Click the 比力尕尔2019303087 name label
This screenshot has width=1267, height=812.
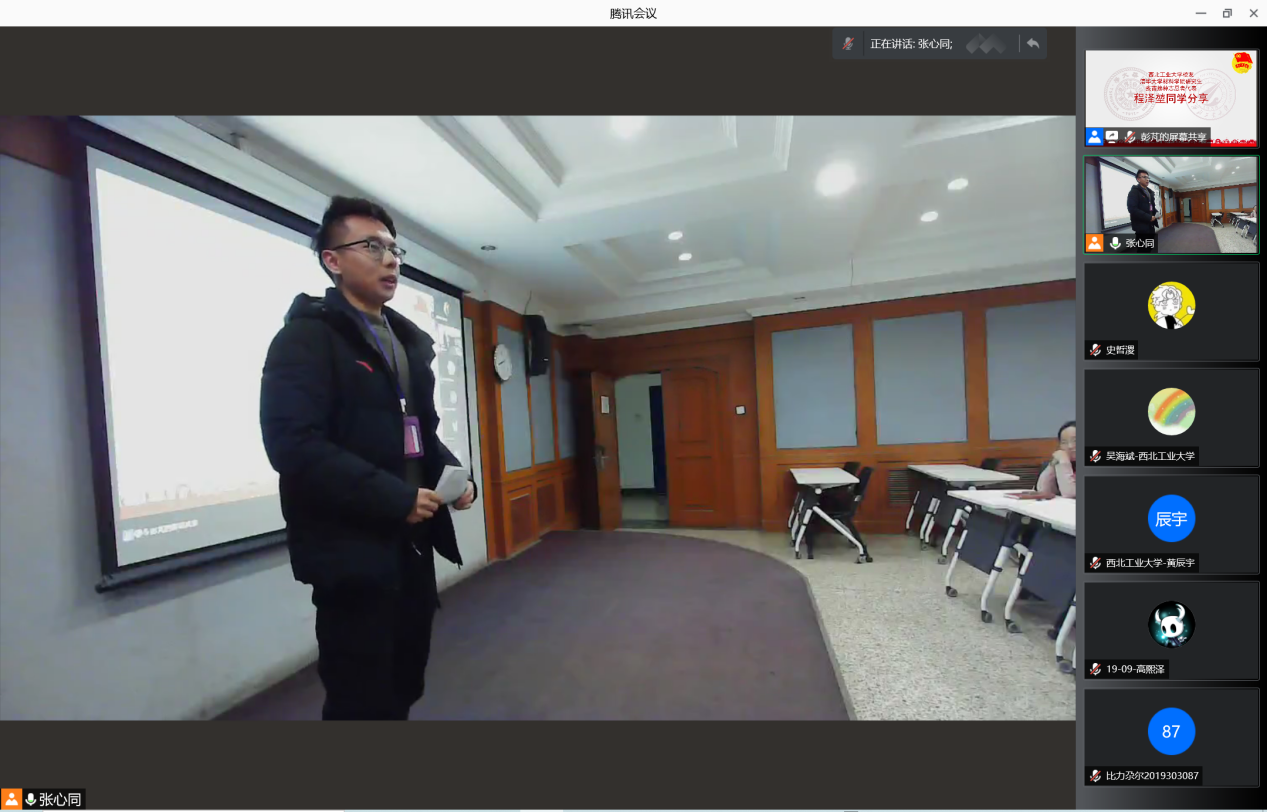[1152, 776]
